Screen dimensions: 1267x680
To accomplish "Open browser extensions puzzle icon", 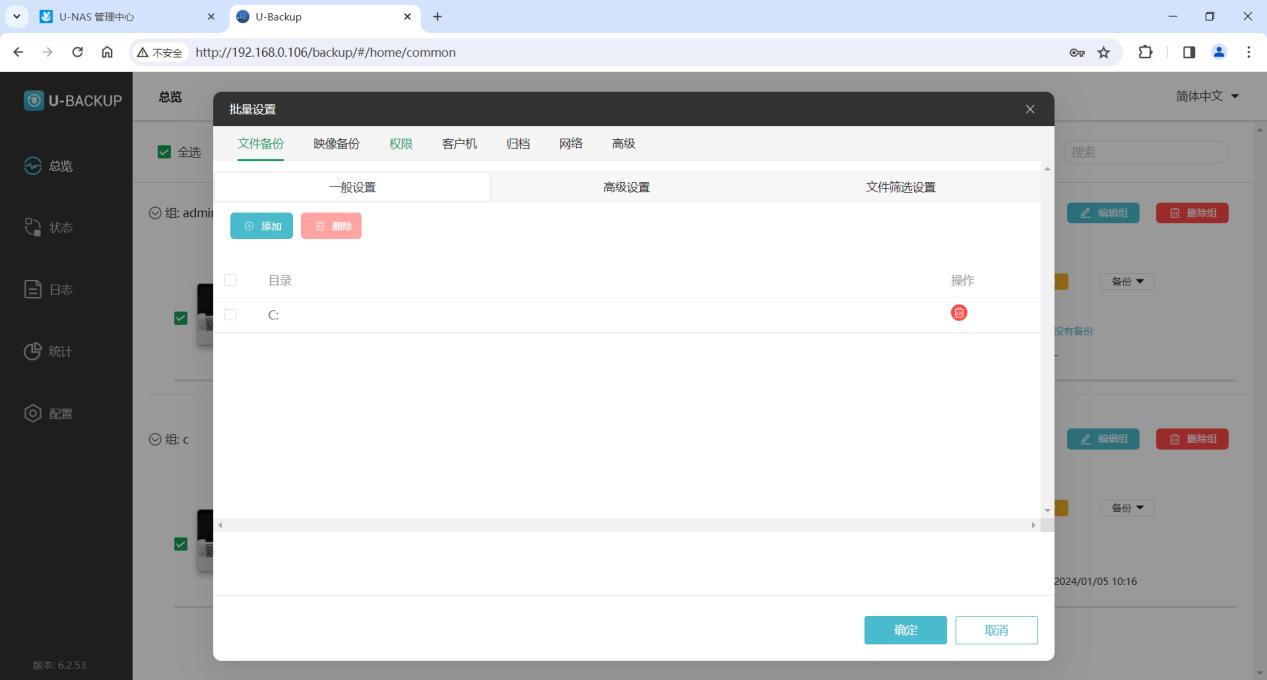I will [x=1146, y=52].
